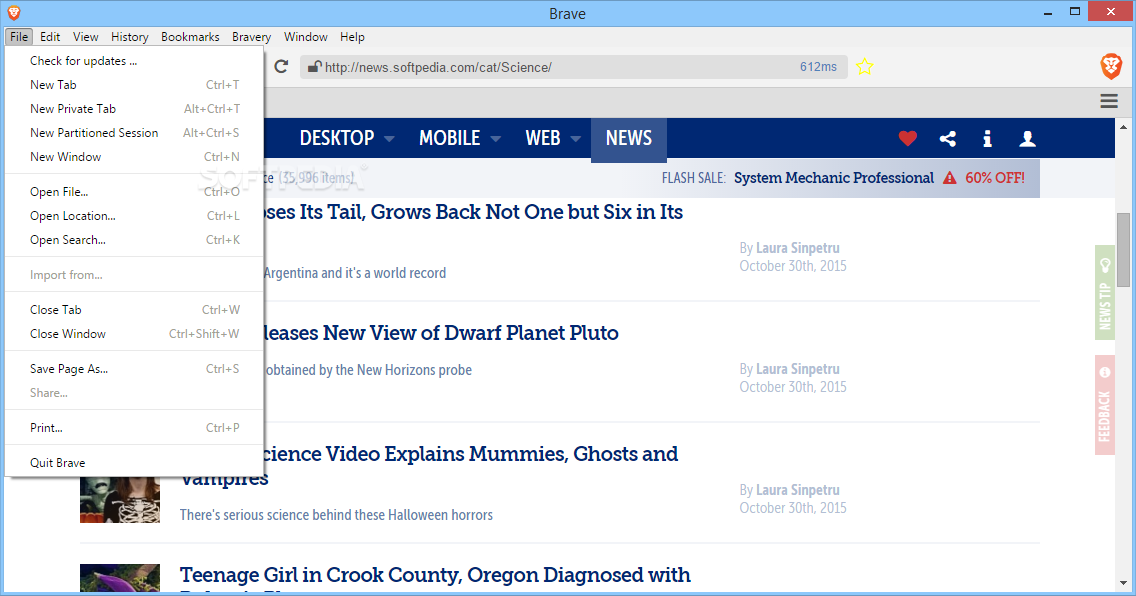Choose New Window from File menu
The height and width of the screenshot is (596, 1136).
[134, 156]
